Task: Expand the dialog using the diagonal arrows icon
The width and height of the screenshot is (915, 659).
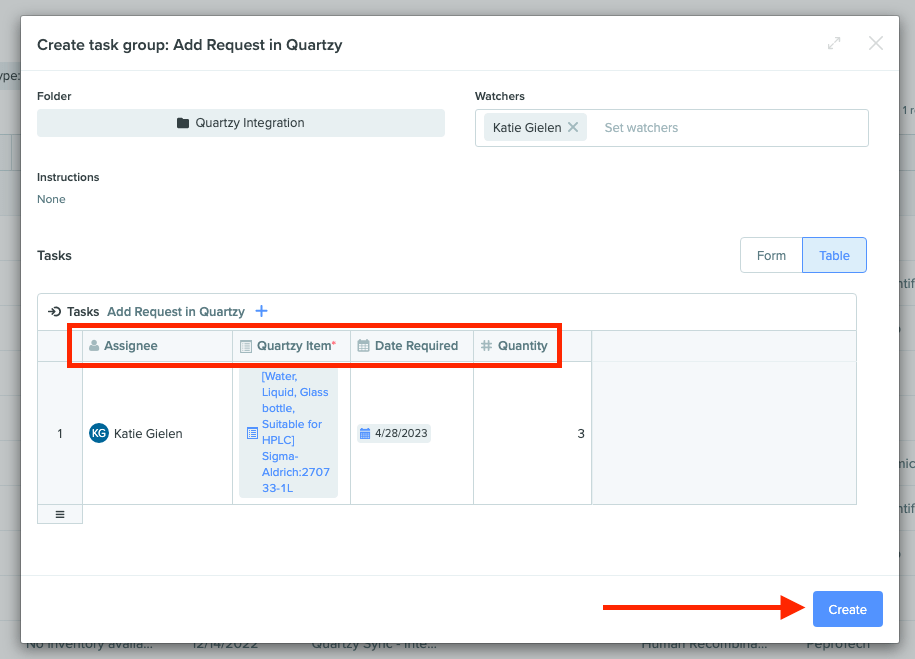Action: [x=834, y=43]
